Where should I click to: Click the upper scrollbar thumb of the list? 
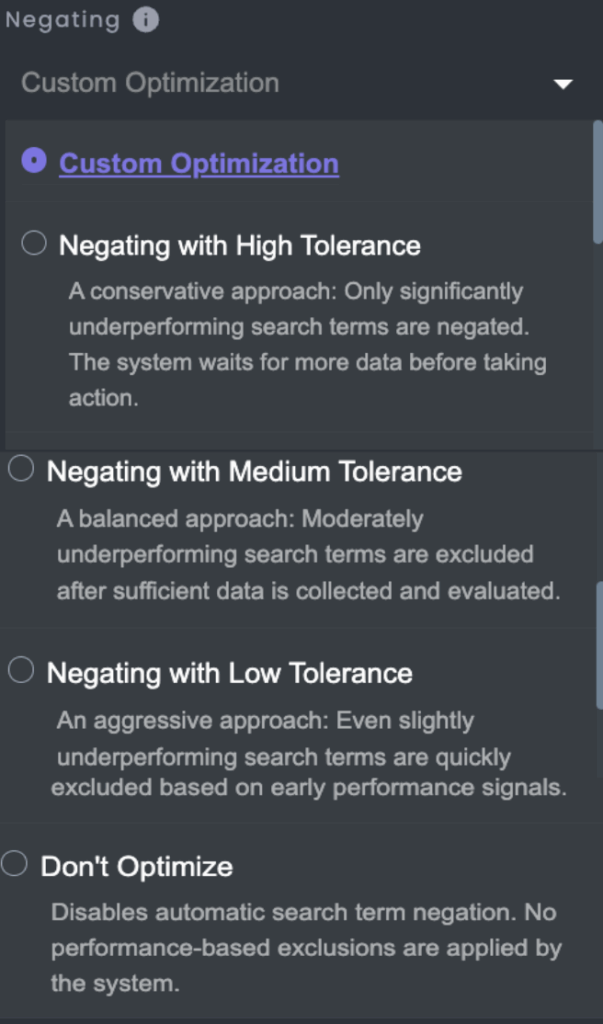point(597,180)
